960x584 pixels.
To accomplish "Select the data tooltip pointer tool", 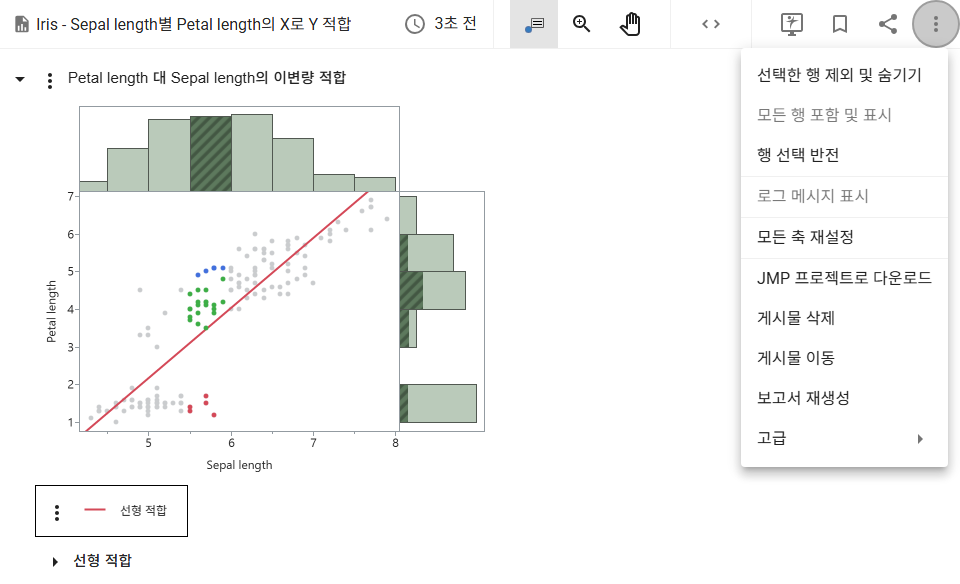I will 534,24.
